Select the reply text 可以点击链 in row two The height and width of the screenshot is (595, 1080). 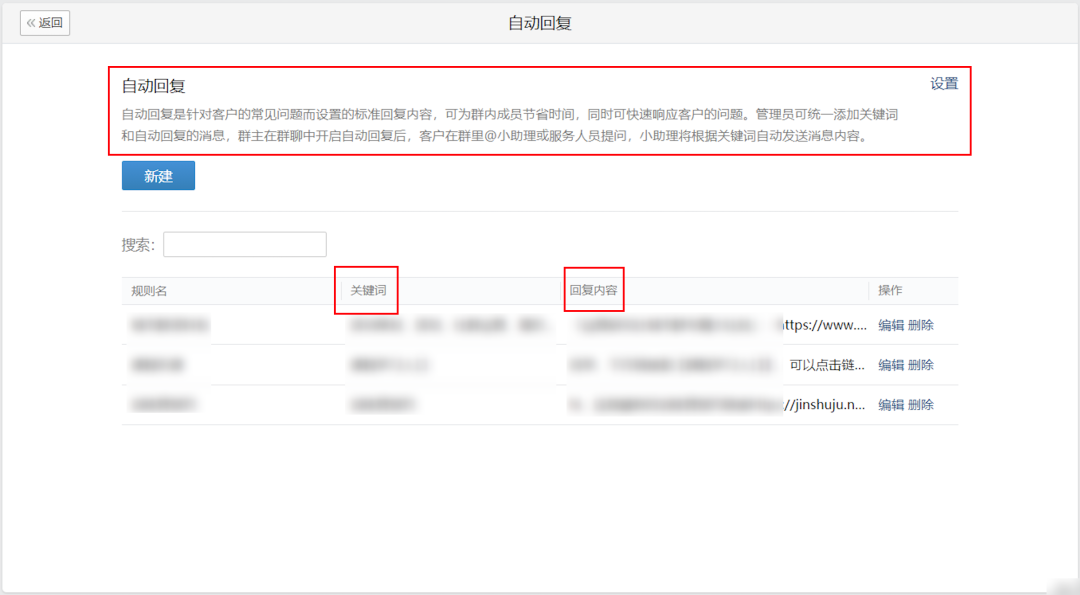click(826, 365)
